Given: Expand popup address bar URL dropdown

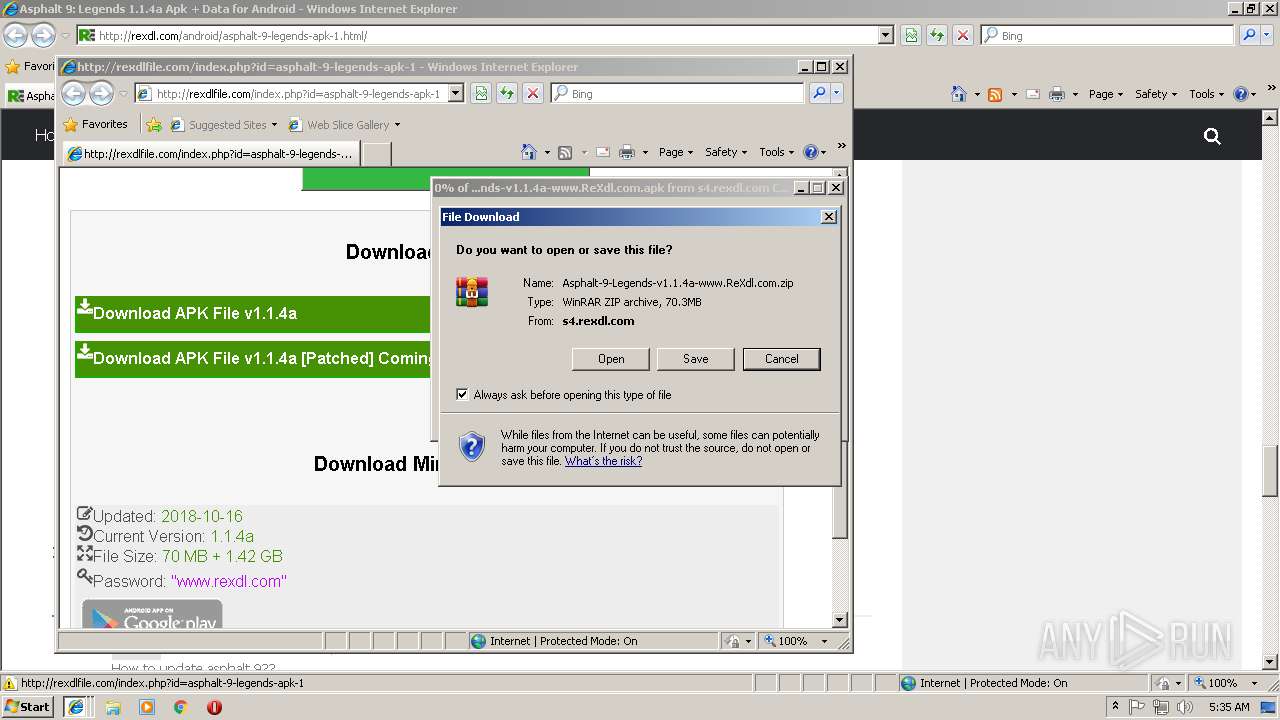Looking at the screenshot, I should click(x=456, y=93).
